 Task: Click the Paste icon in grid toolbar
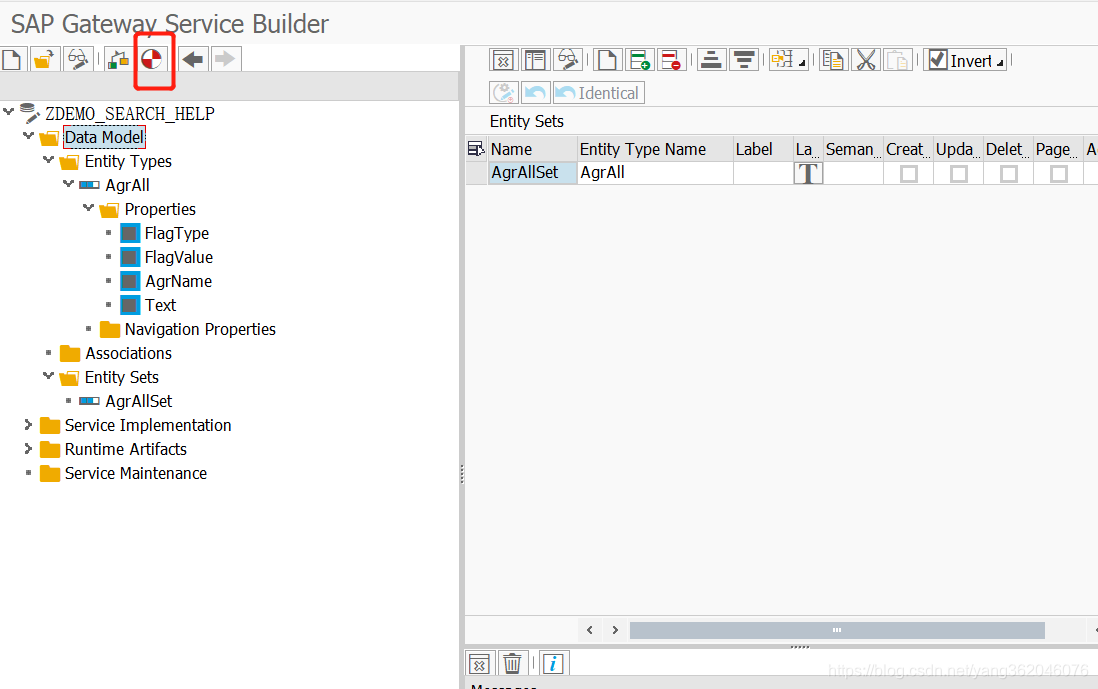(x=898, y=61)
